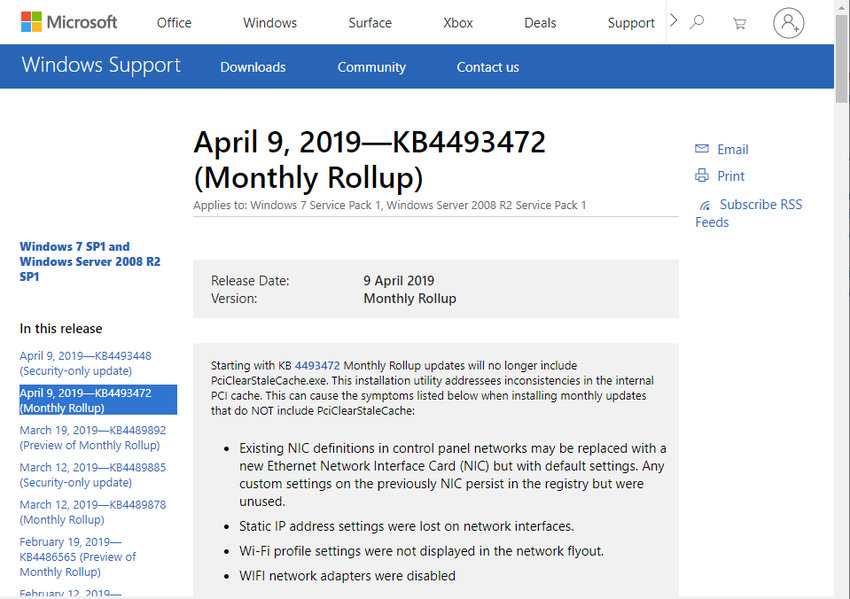Click the 'Applies to: Windows 7 Service Pack 1' text
Screen dimensions: 850x599
tap(389, 205)
